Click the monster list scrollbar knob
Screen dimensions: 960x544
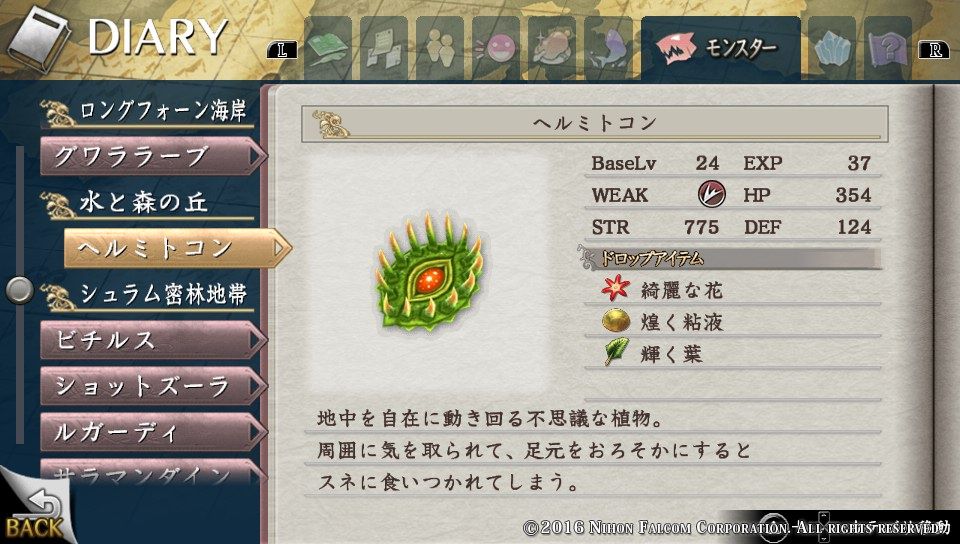[x=19, y=291]
